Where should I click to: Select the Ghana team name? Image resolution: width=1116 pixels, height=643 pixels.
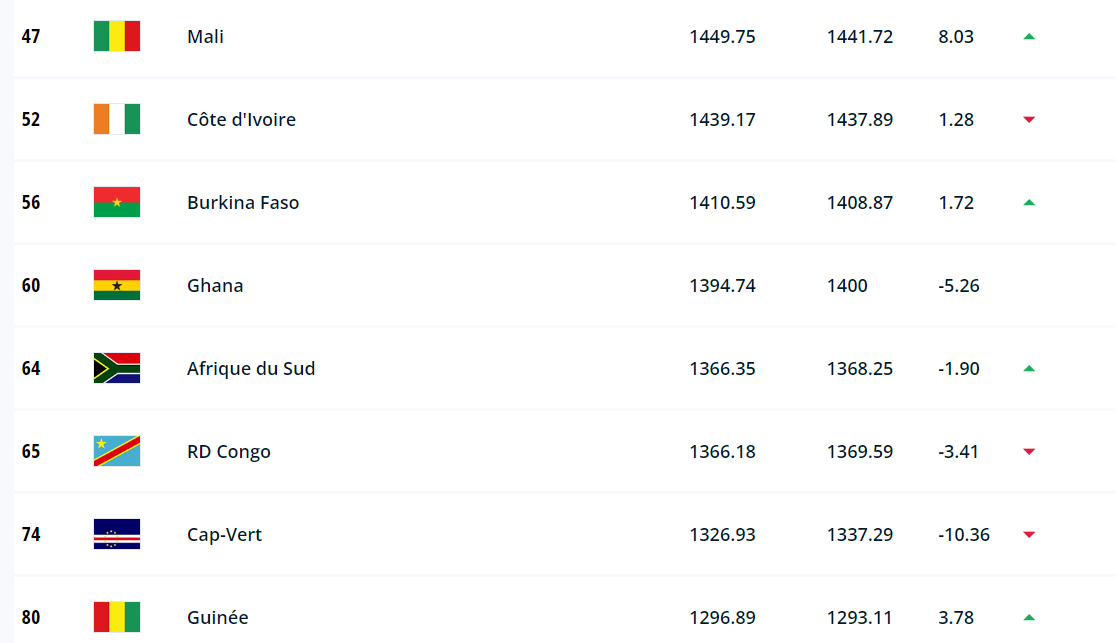(x=215, y=286)
